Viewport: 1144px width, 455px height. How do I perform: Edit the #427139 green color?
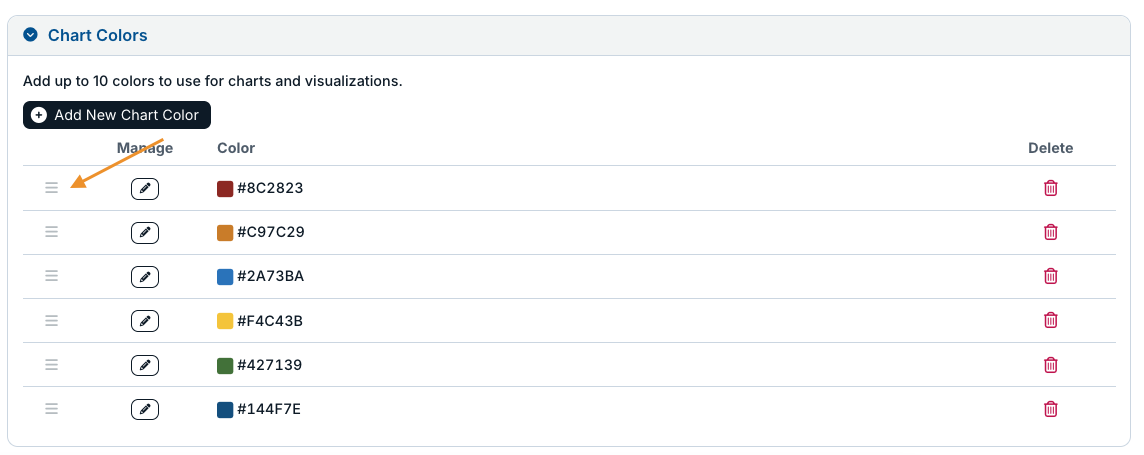(x=144, y=365)
